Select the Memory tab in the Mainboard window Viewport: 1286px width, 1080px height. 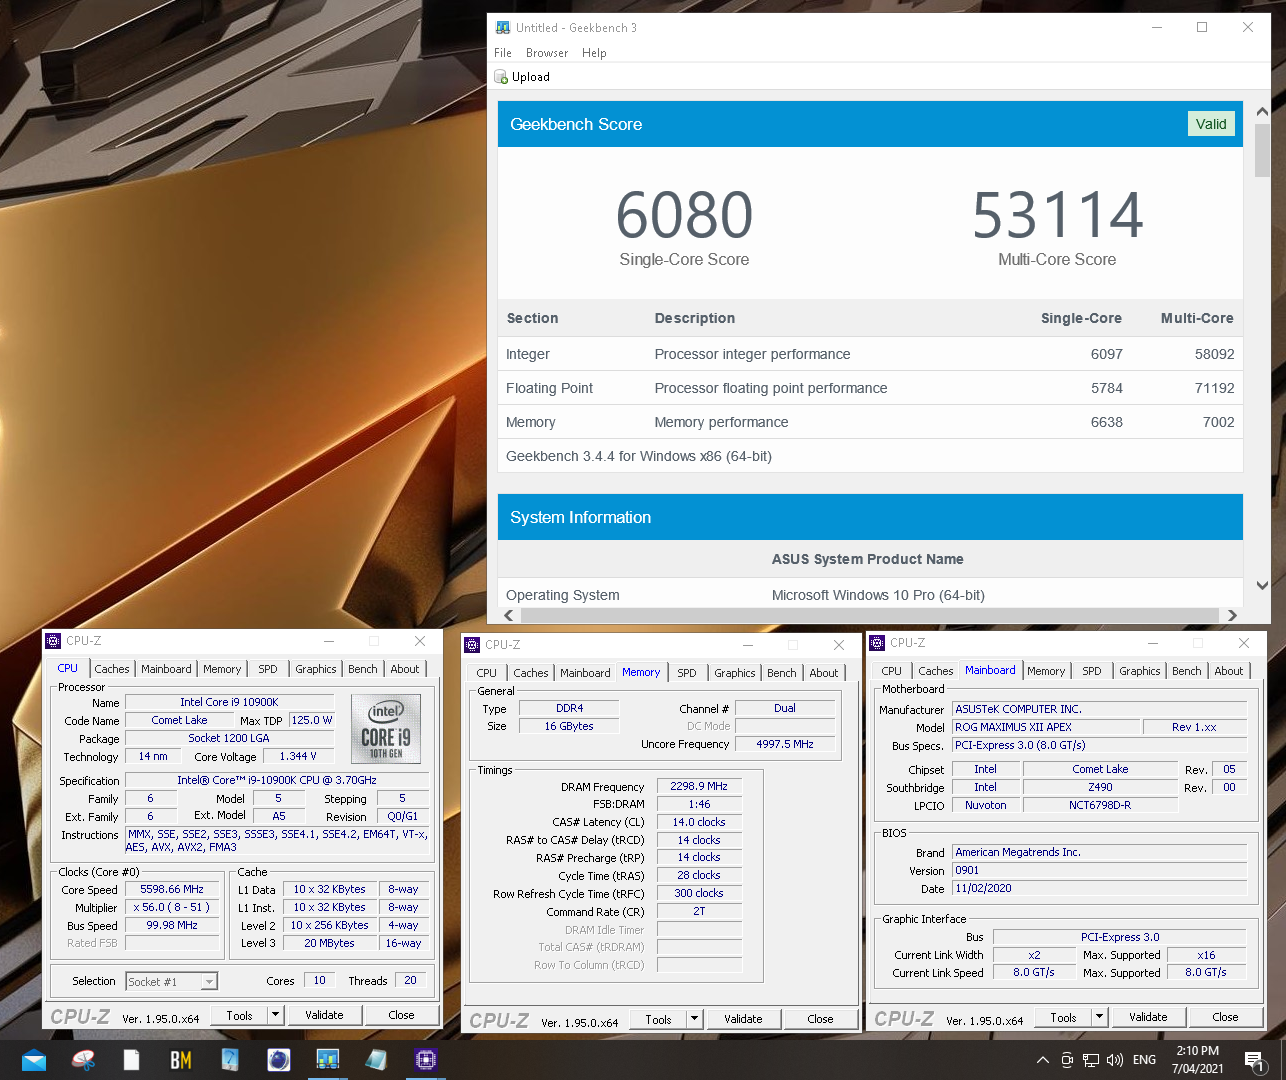tap(1046, 671)
